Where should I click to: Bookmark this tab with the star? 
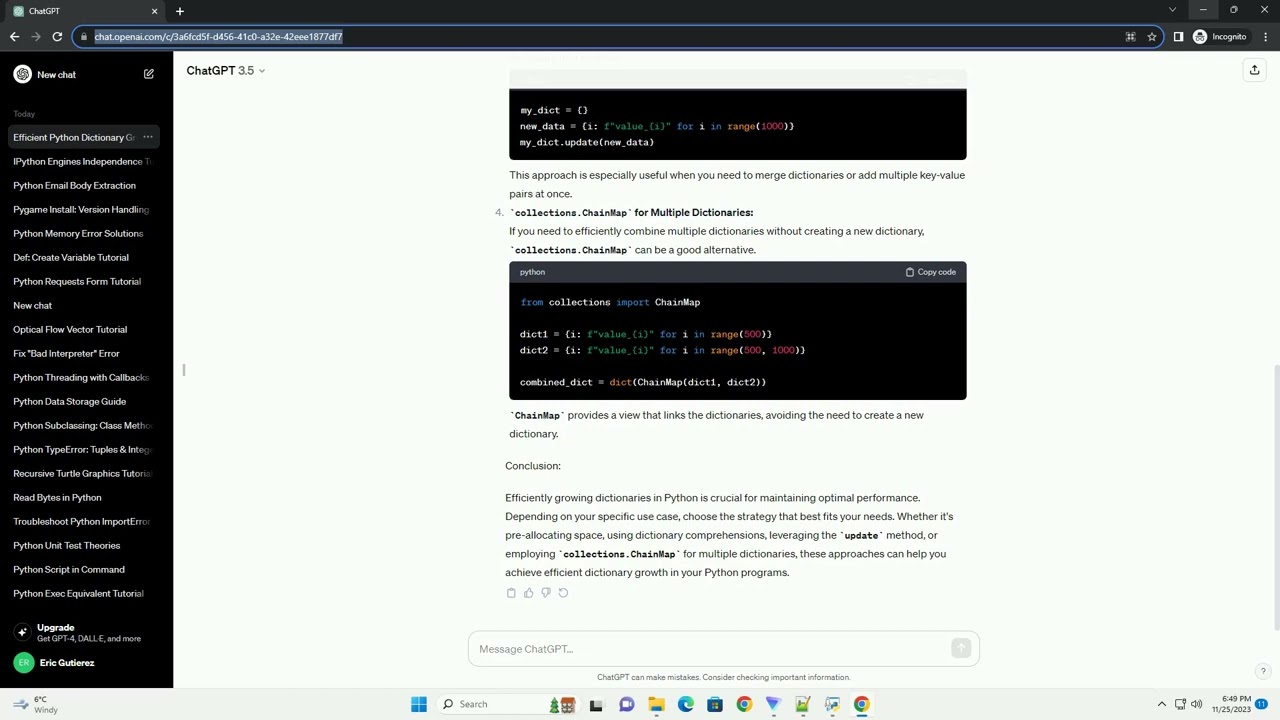(x=1152, y=37)
